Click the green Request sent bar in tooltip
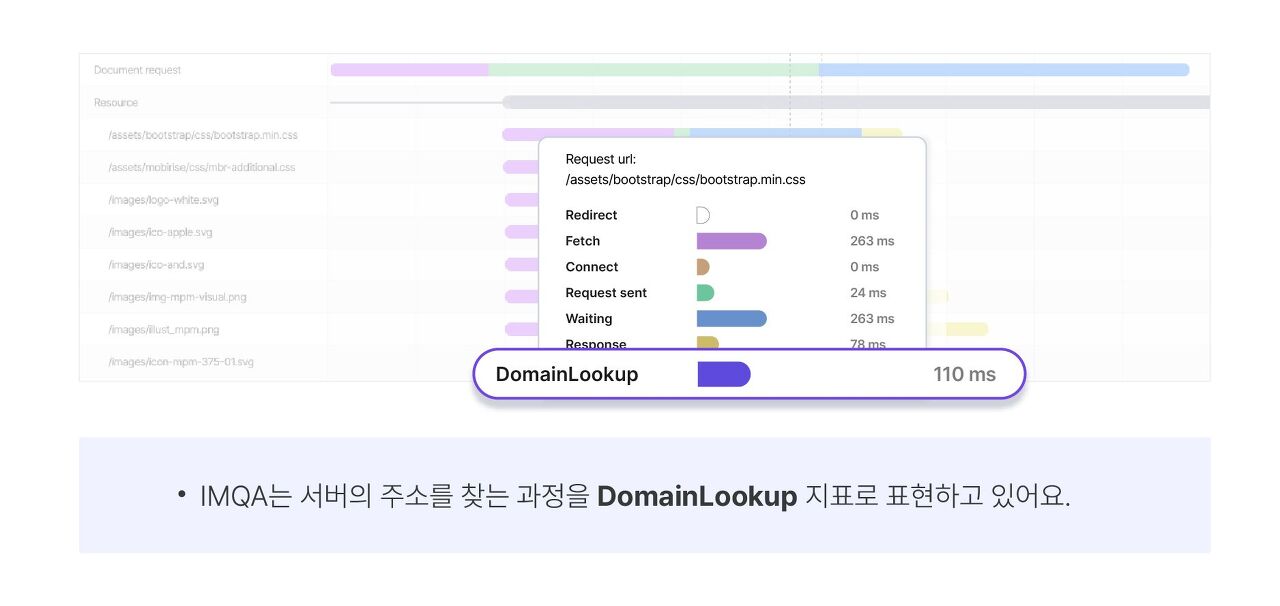1280x606 pixels. click(705, 293)
